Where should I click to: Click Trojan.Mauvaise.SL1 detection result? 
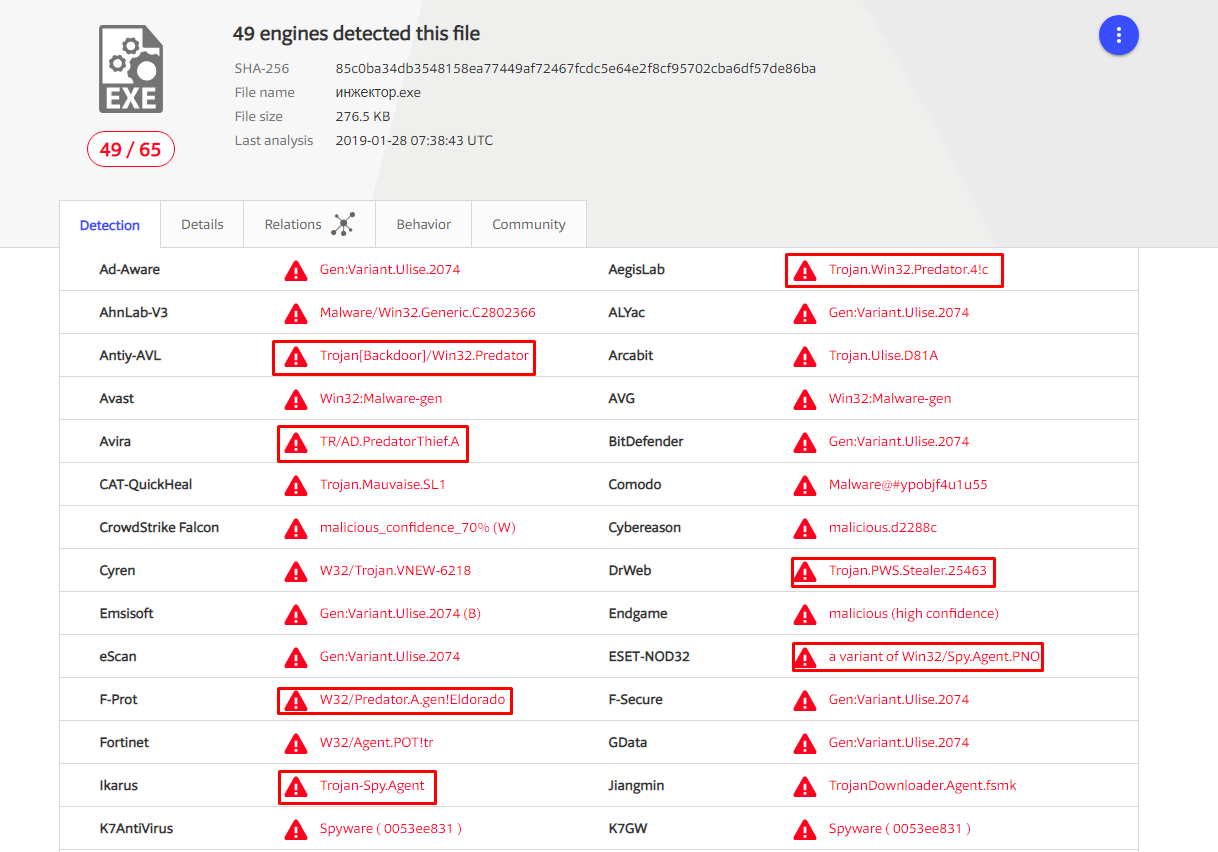(x=383, y=485)
